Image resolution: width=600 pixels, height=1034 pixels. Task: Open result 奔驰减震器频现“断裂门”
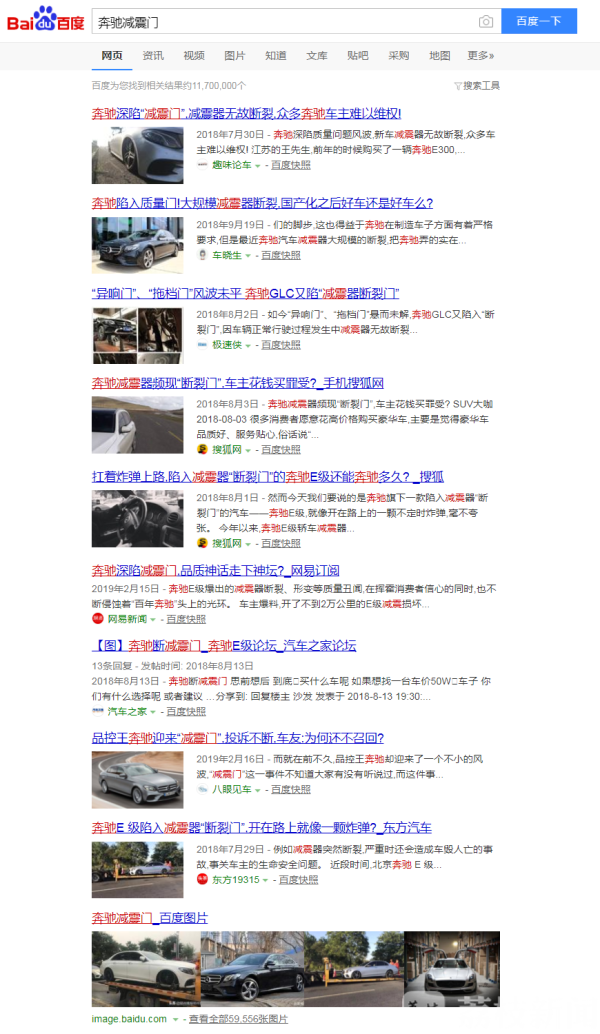(237, 383)
